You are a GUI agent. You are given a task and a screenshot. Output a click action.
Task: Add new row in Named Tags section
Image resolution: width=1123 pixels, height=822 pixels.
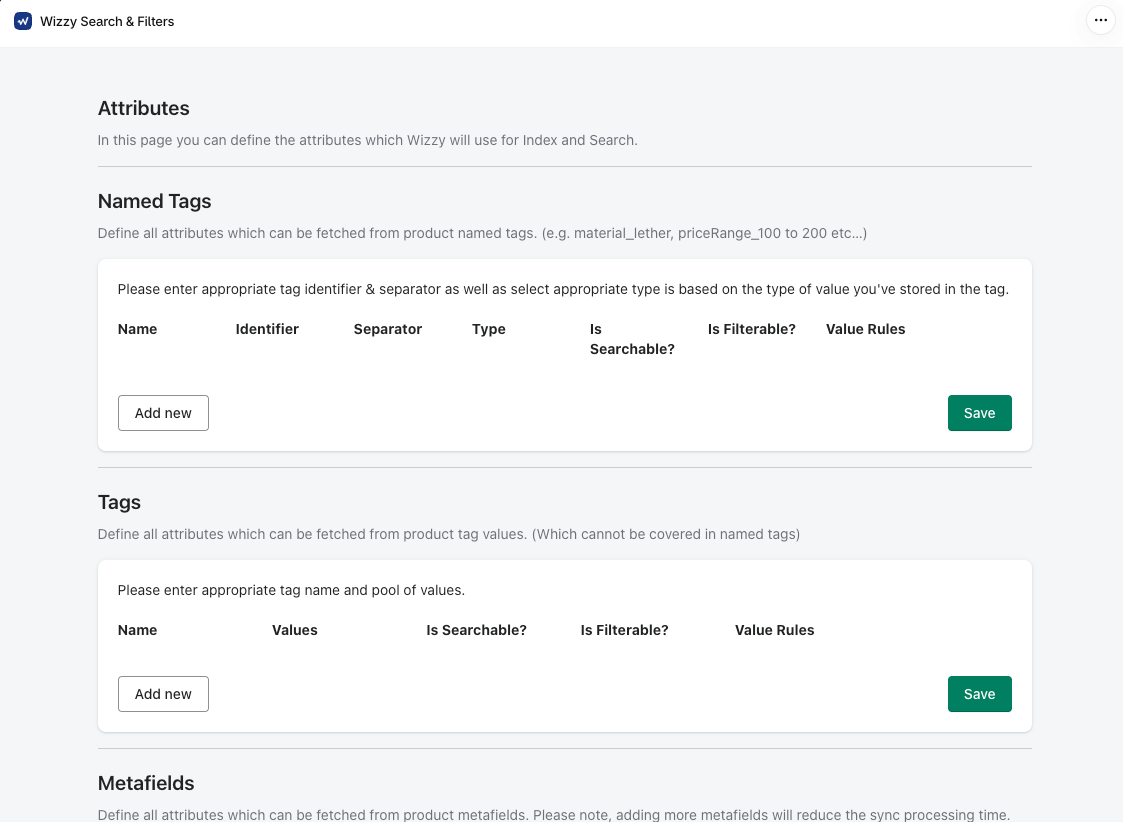click(x=163, y=413)
